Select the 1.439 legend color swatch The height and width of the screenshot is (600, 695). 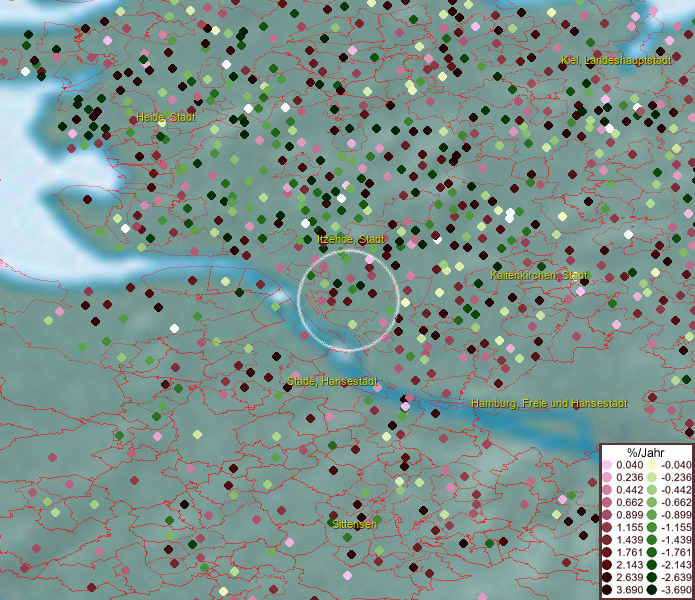(x=608, y=540)
